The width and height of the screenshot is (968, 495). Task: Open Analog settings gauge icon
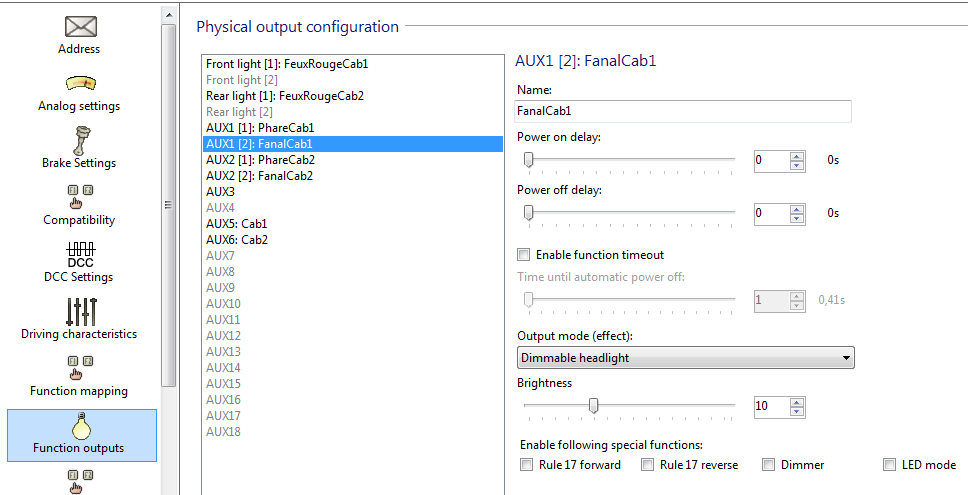(80, 84)
